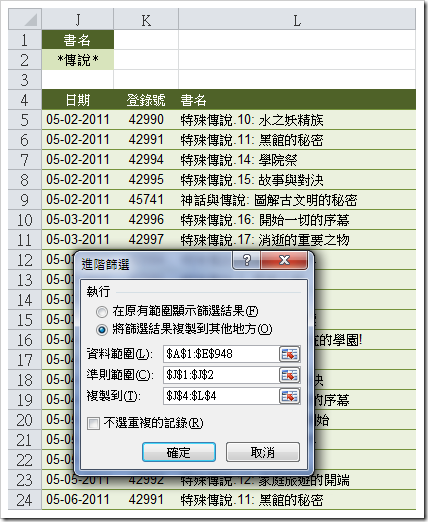428x522 pixels.
Task: Click the select-all corner triangle of sheet
Action: tap(25, 20)
